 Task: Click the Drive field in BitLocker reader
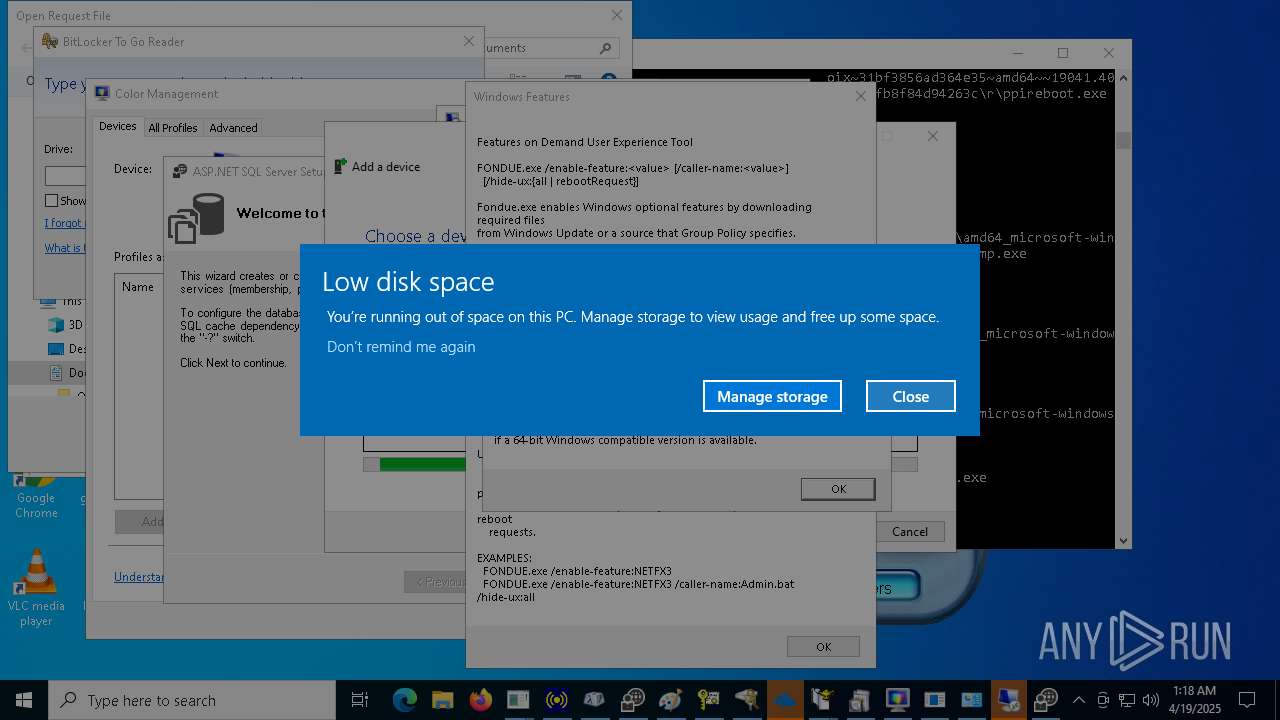[66, 176]
